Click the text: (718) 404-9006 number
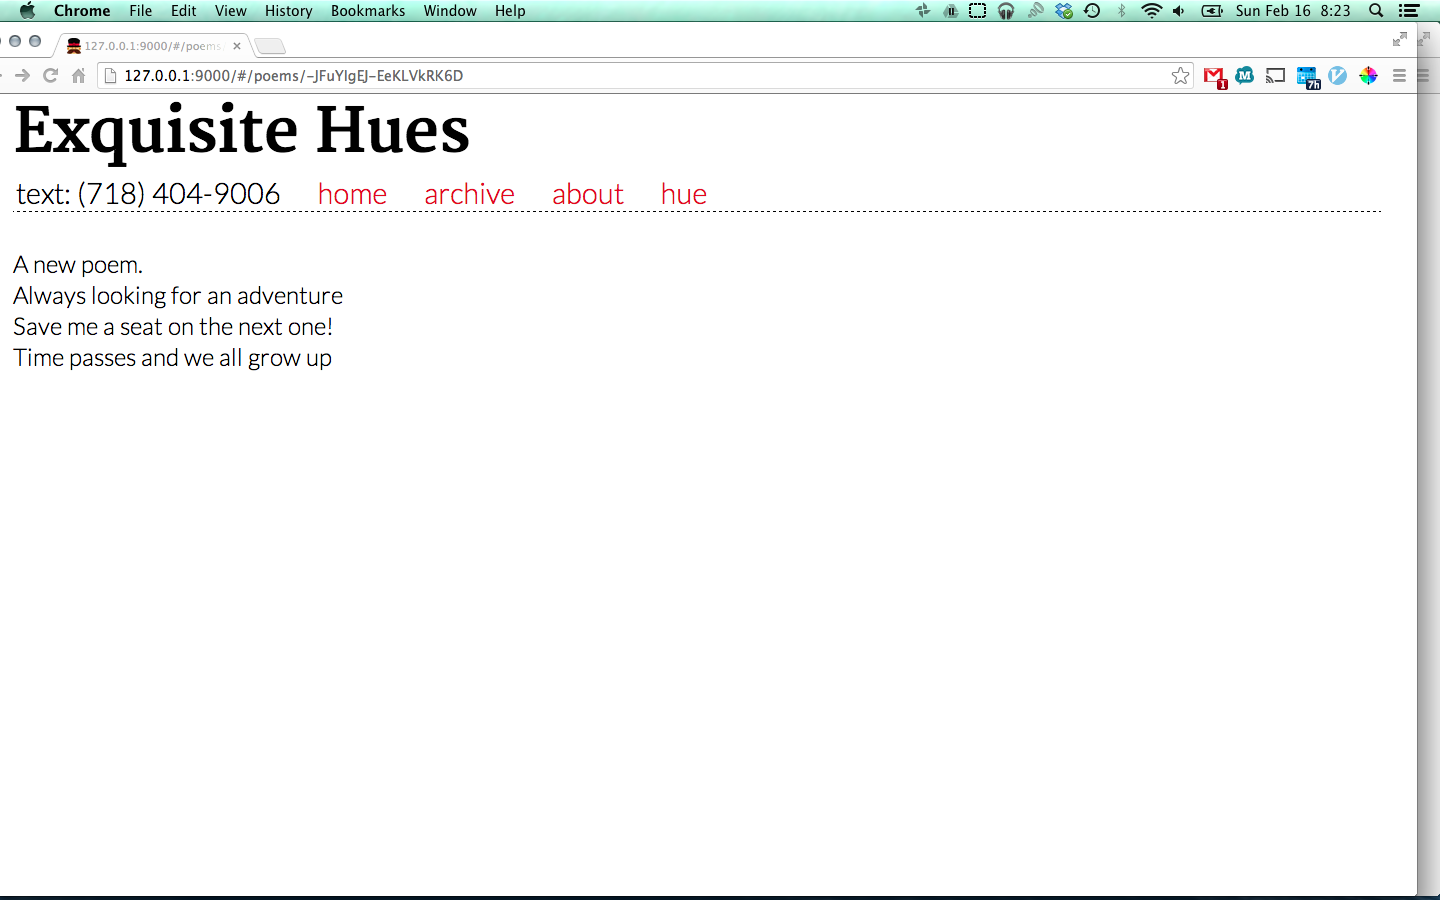 point(148,194)
